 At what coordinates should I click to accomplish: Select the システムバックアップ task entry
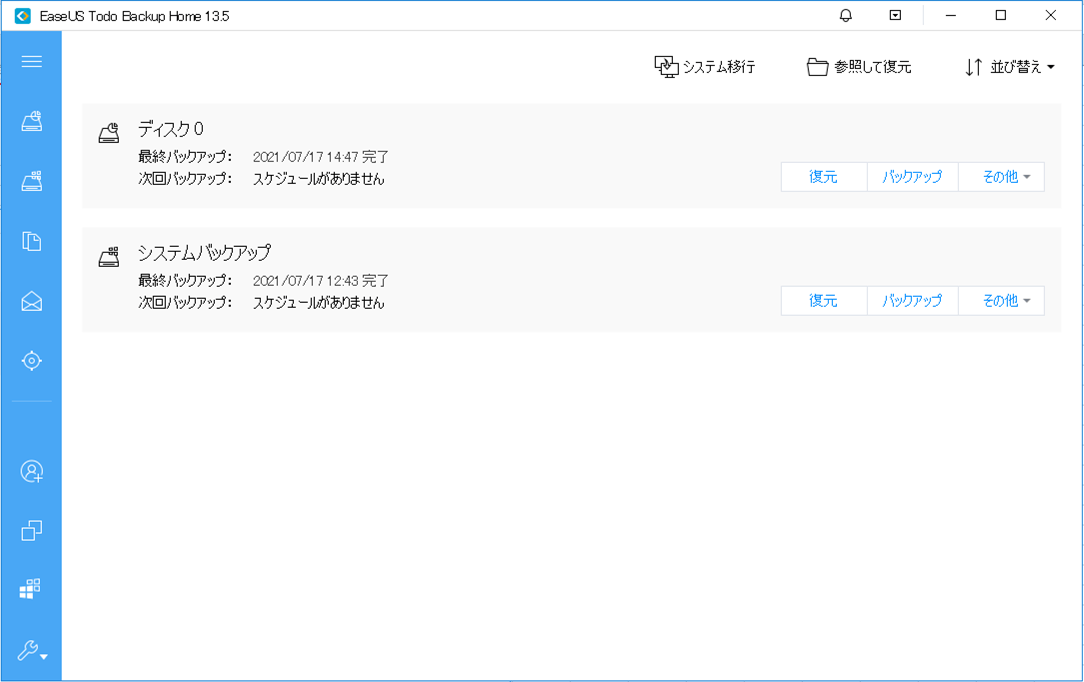(x=204, y=253)
